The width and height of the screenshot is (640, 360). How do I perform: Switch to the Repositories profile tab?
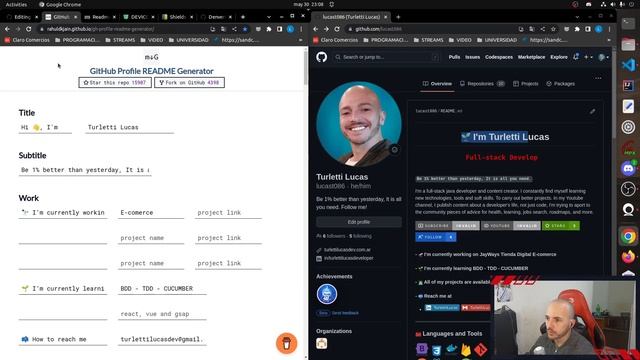482,84
